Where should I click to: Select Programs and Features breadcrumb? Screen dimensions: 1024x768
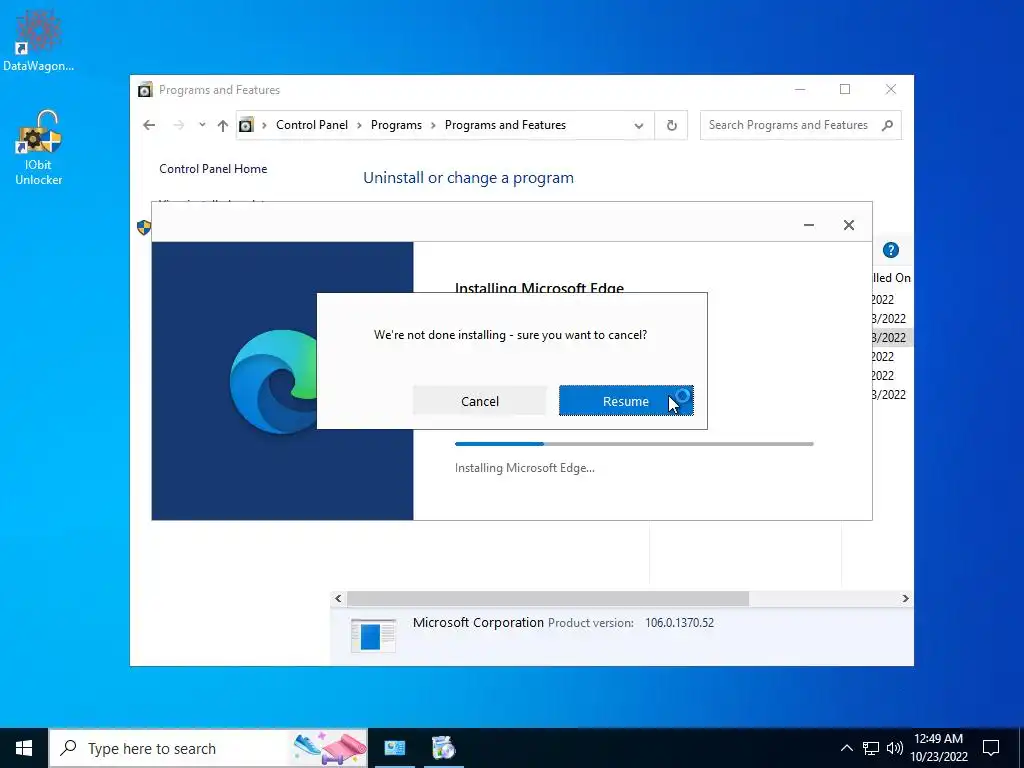(505, 125)
